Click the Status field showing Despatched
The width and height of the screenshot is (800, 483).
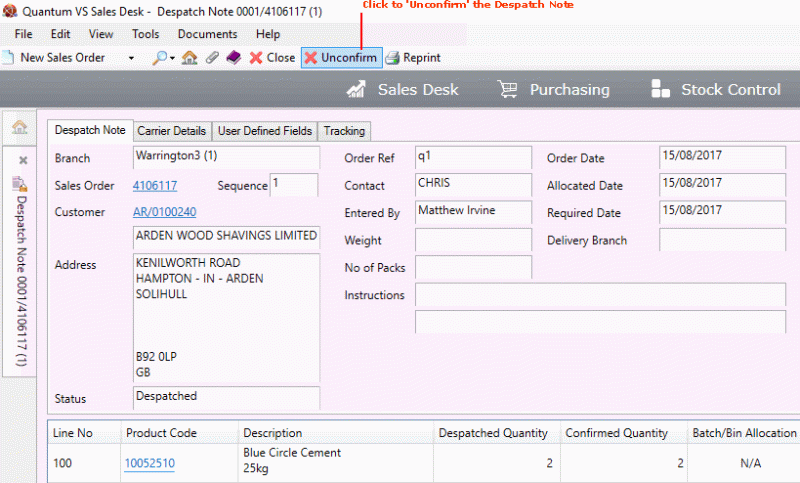pos(226,397)
